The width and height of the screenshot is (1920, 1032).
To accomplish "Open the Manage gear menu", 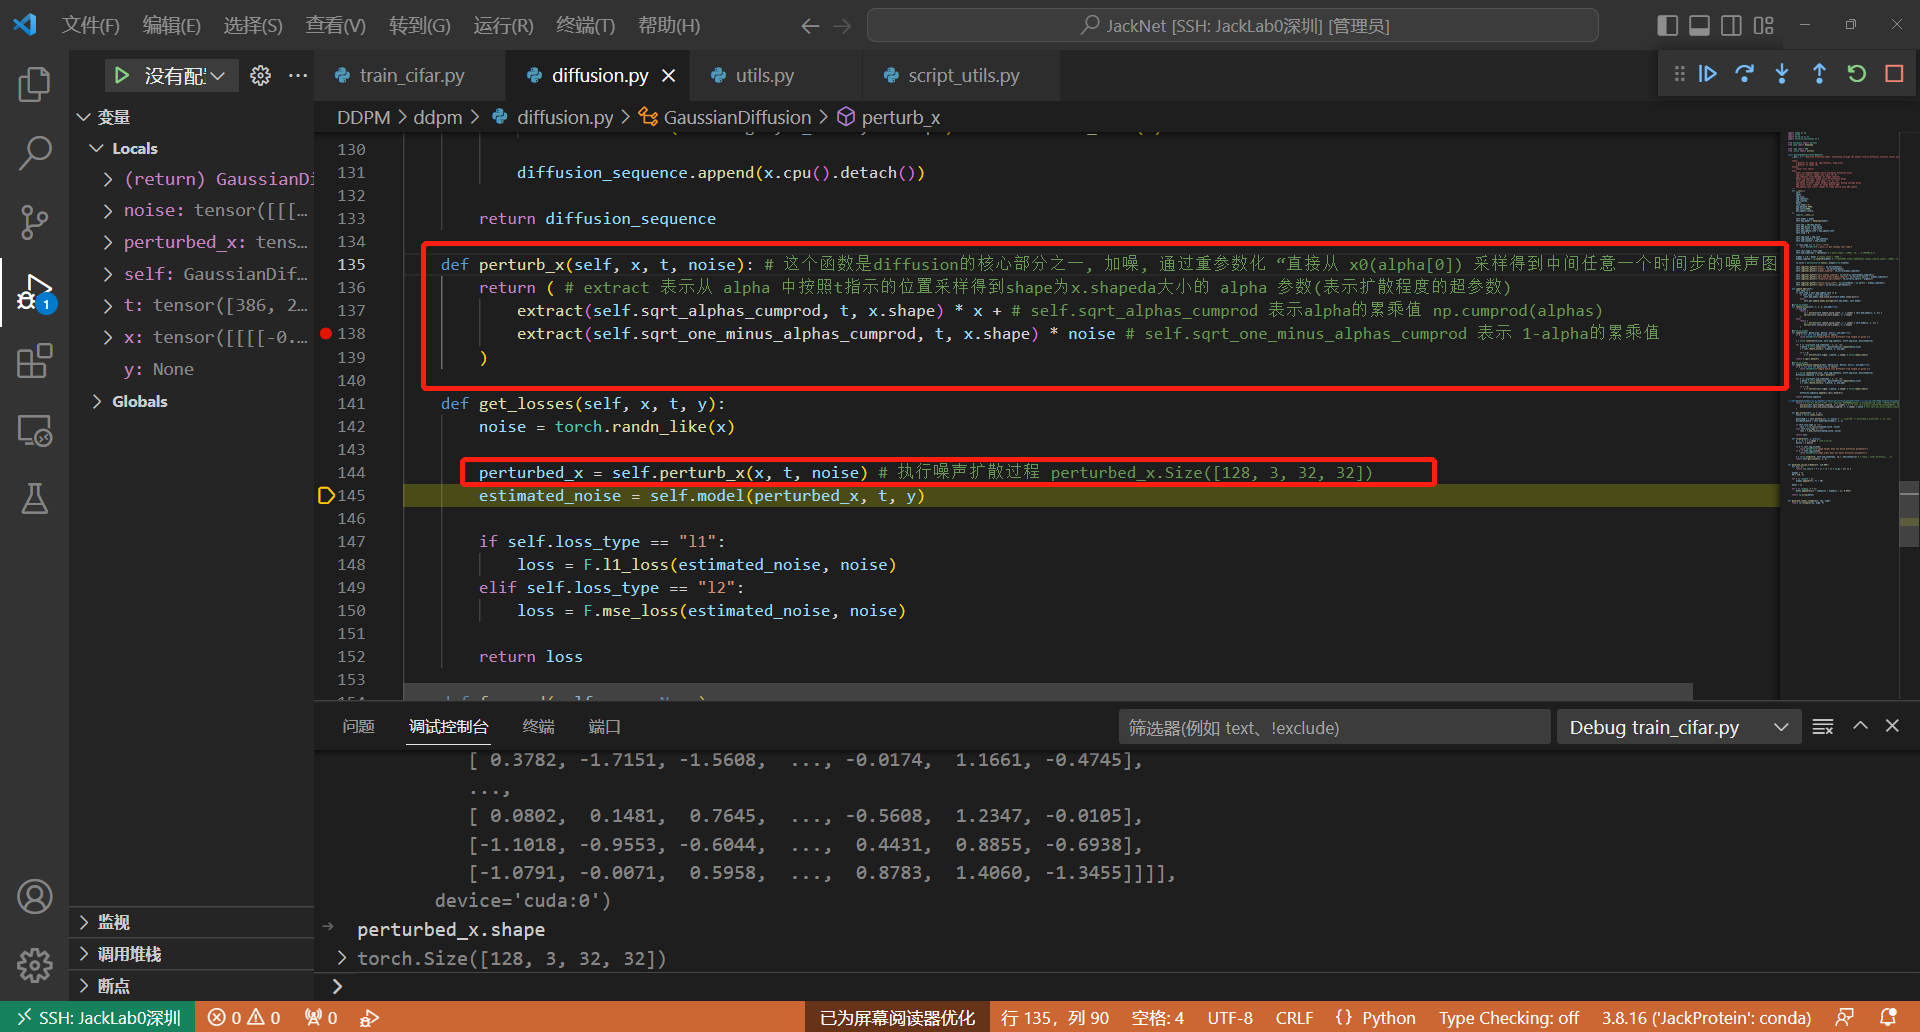I will coord(34,965).
